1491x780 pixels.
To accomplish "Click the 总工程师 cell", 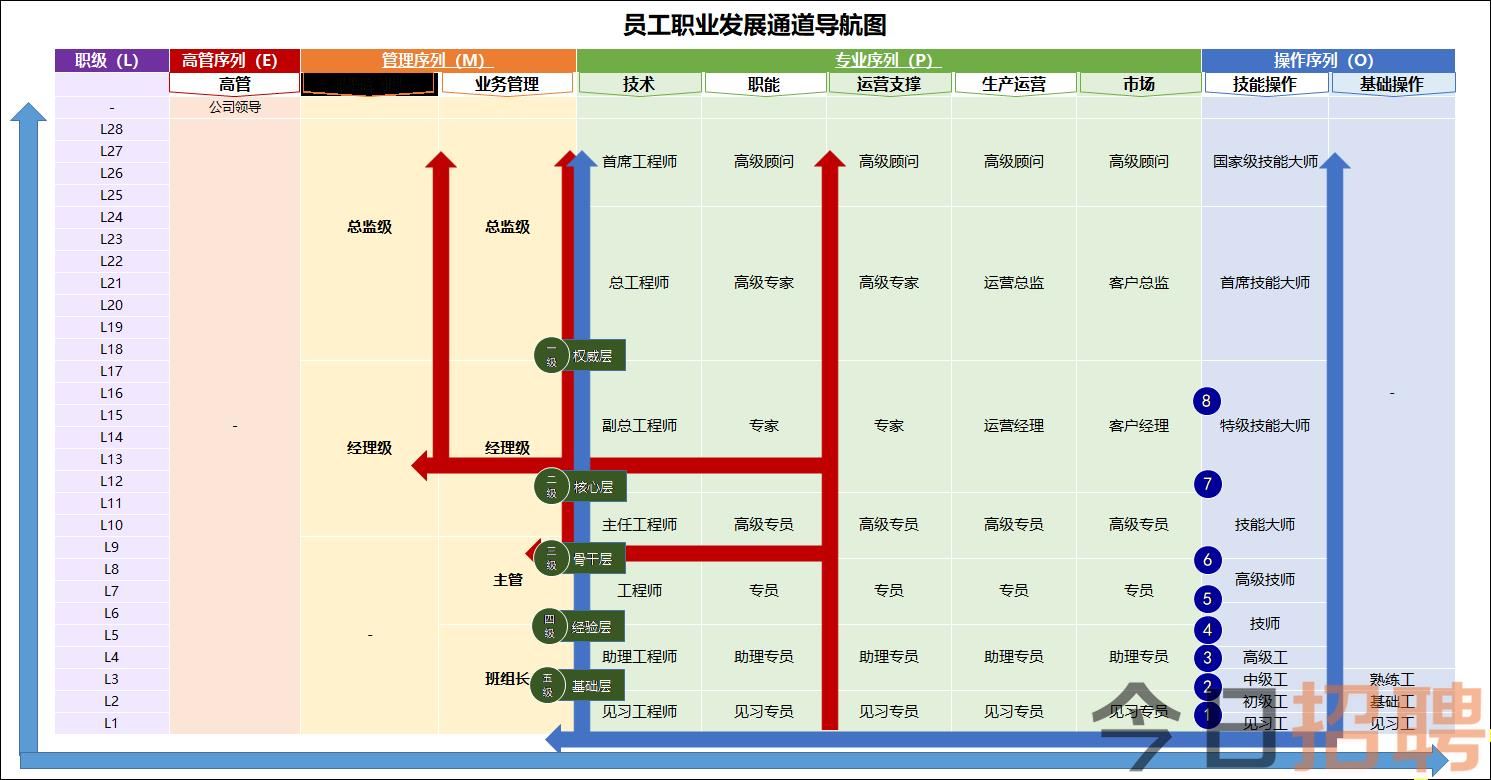I will (x=639, y=283).
